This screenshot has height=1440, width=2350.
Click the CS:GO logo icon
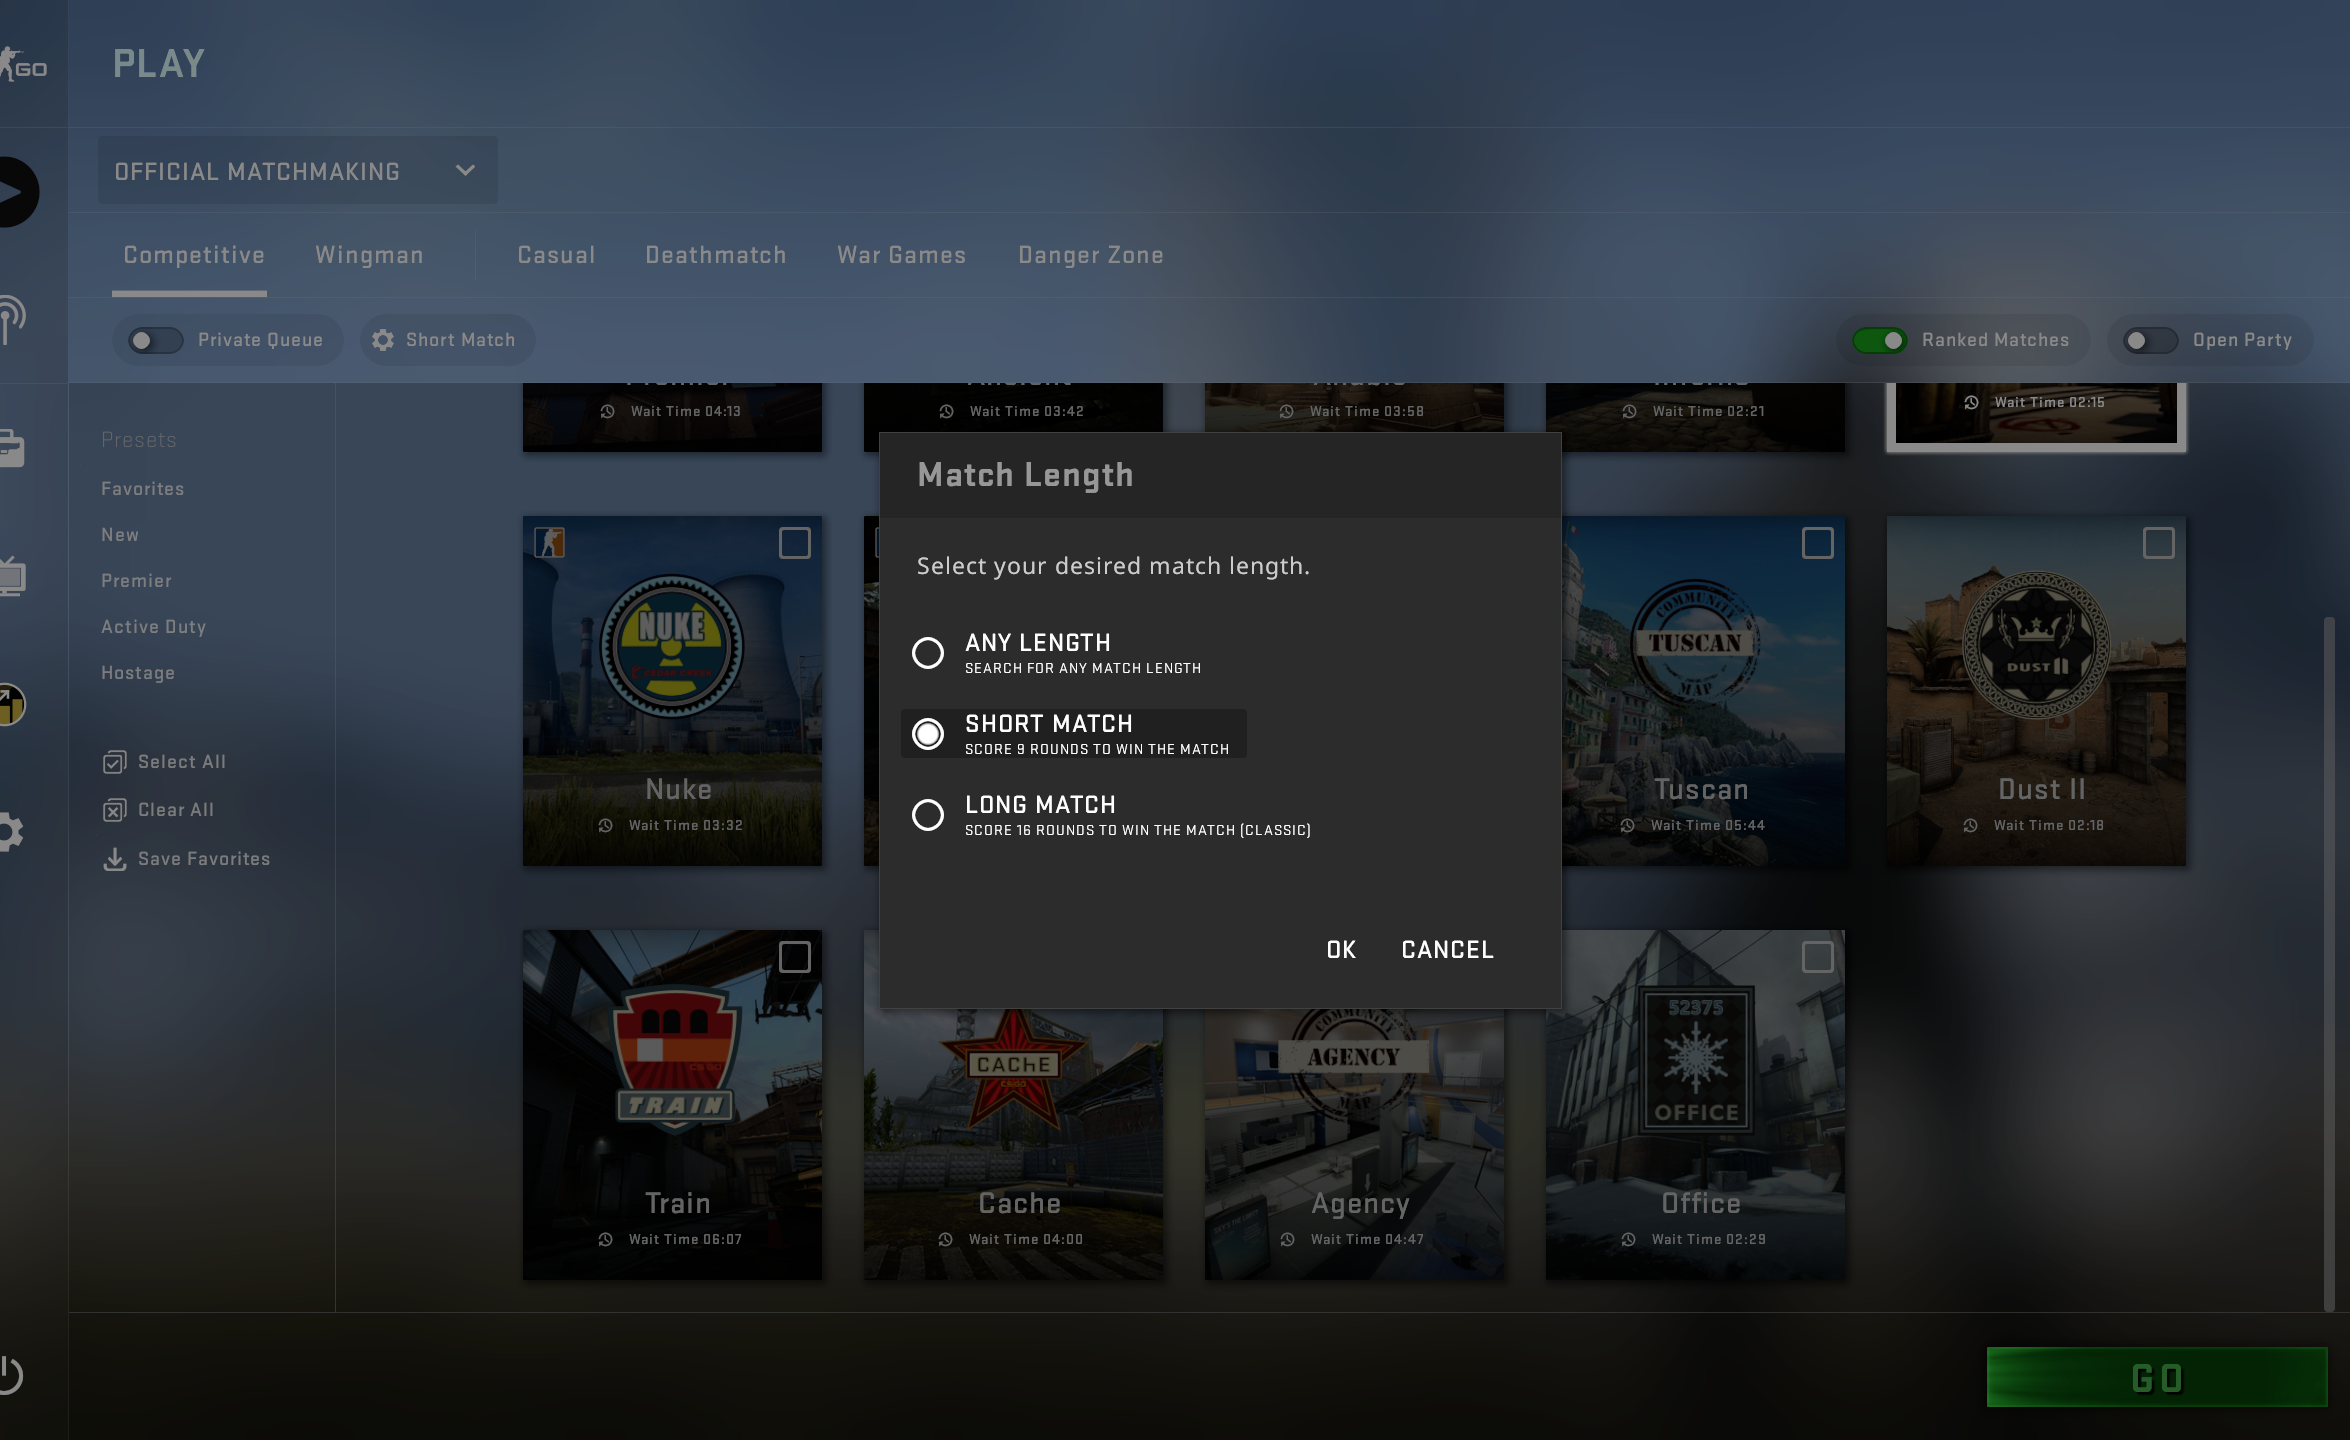pyautogui.click(x=24, y=66)
